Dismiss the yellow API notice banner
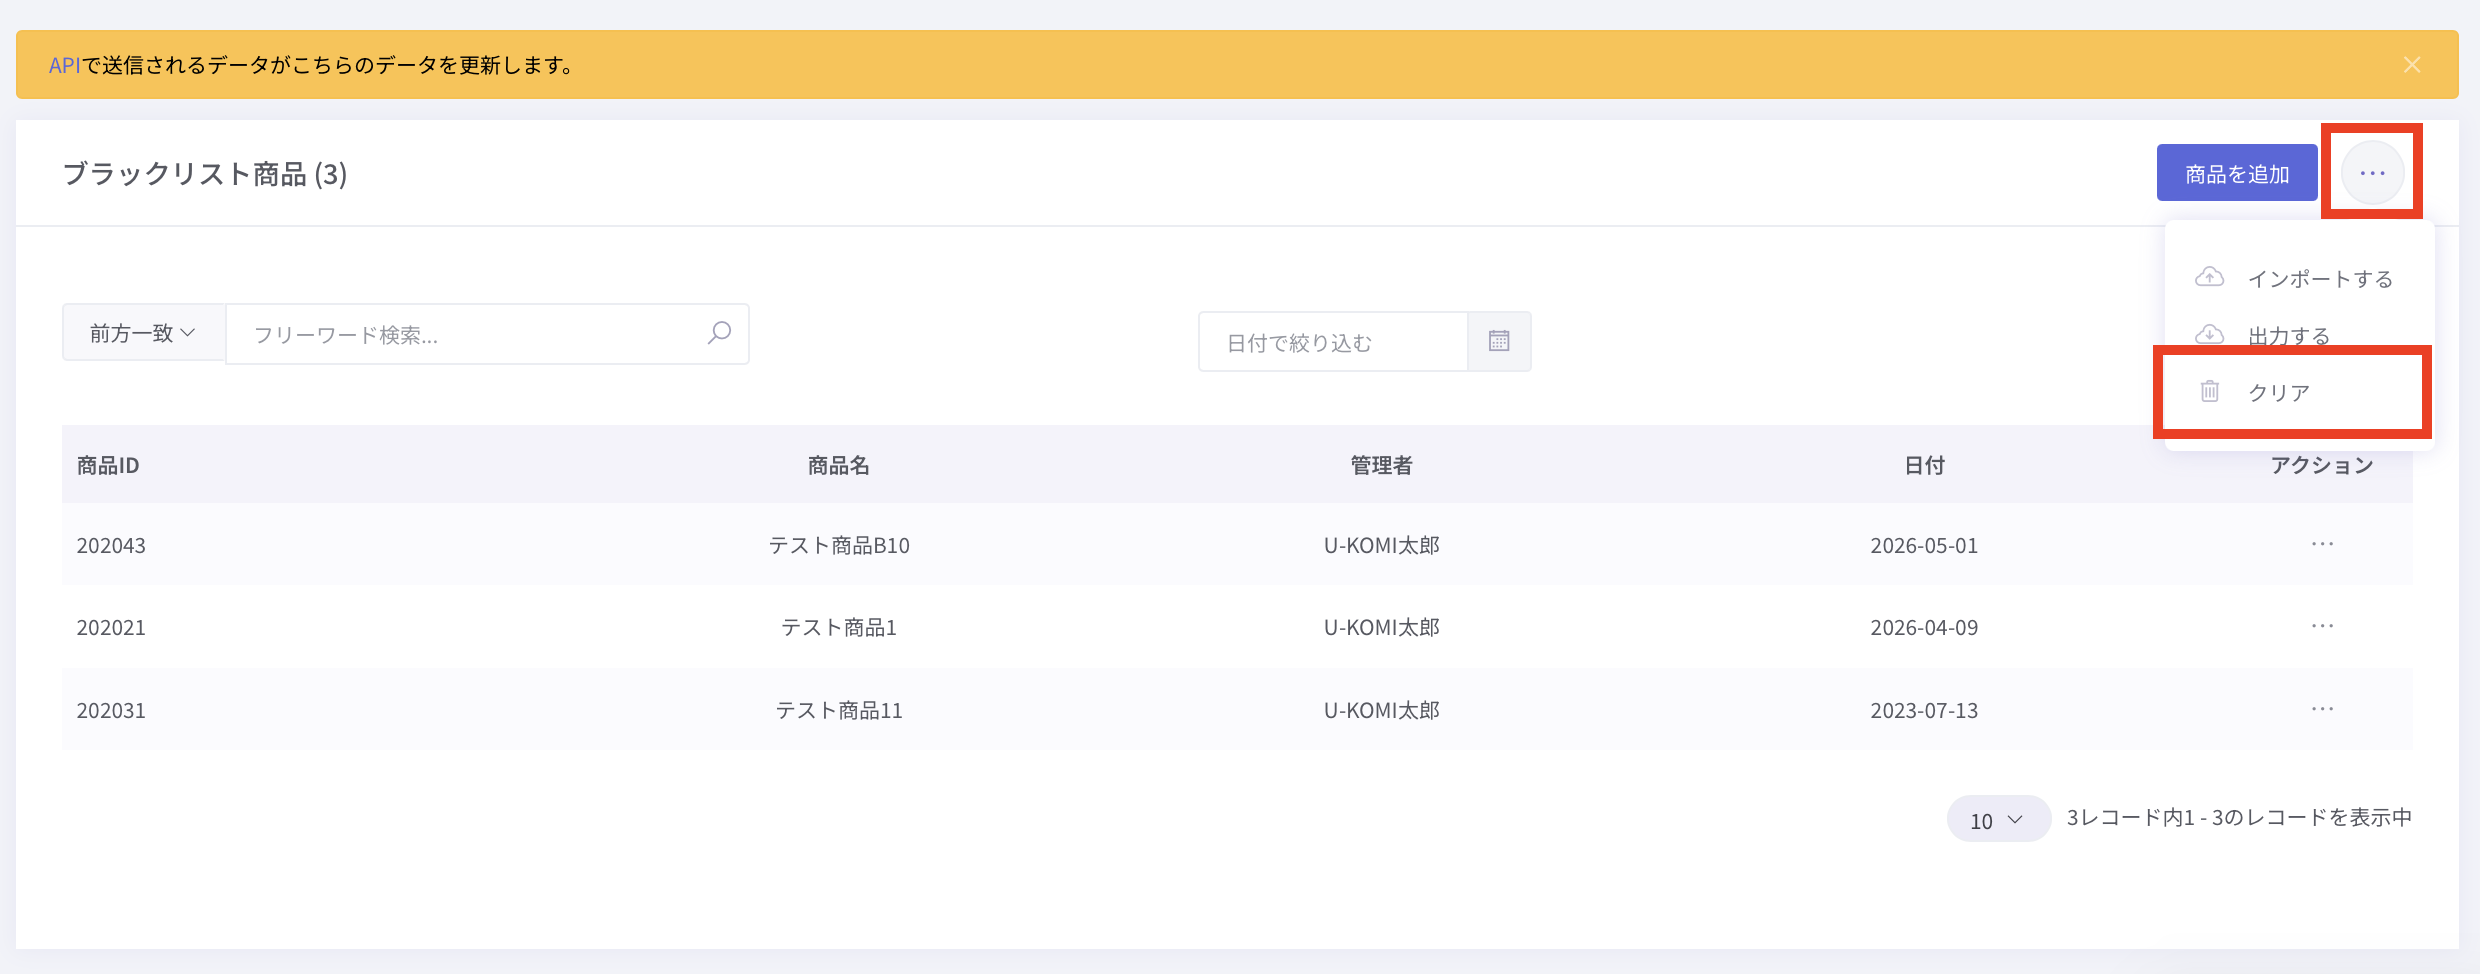Viewport: 2480px width, 974px height. (x=2412, y=65)
